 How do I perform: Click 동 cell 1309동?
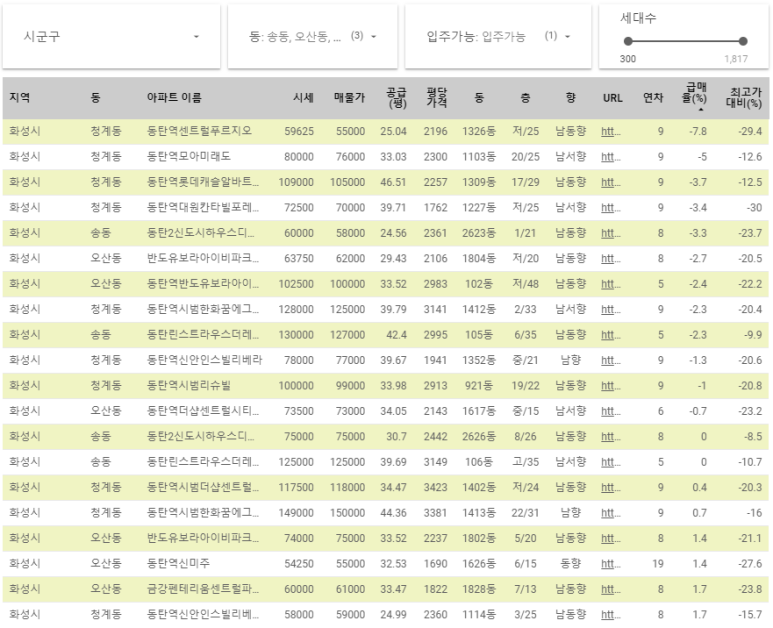point(479,182)
